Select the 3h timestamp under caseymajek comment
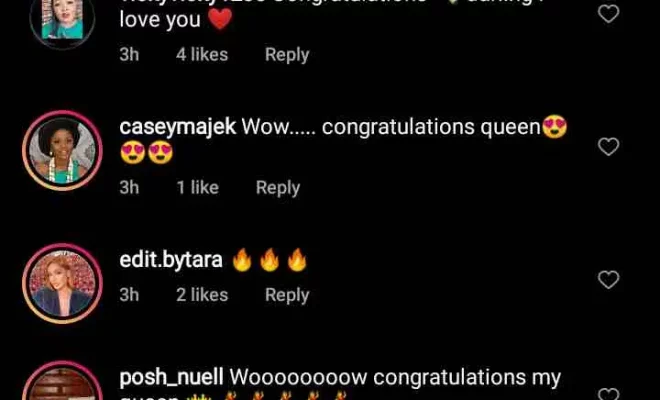660x400 pixels. click(x=129, y=188)
